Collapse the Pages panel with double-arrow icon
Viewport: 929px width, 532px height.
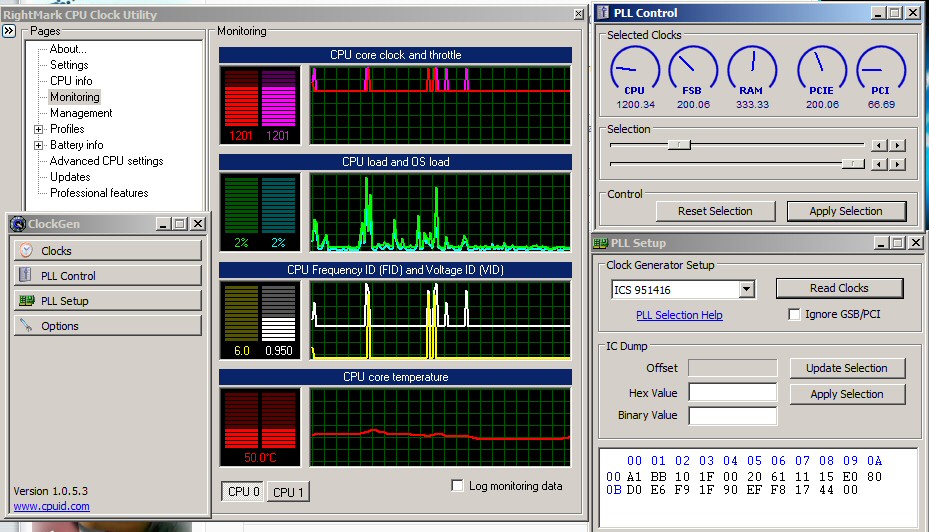[8, 32]
